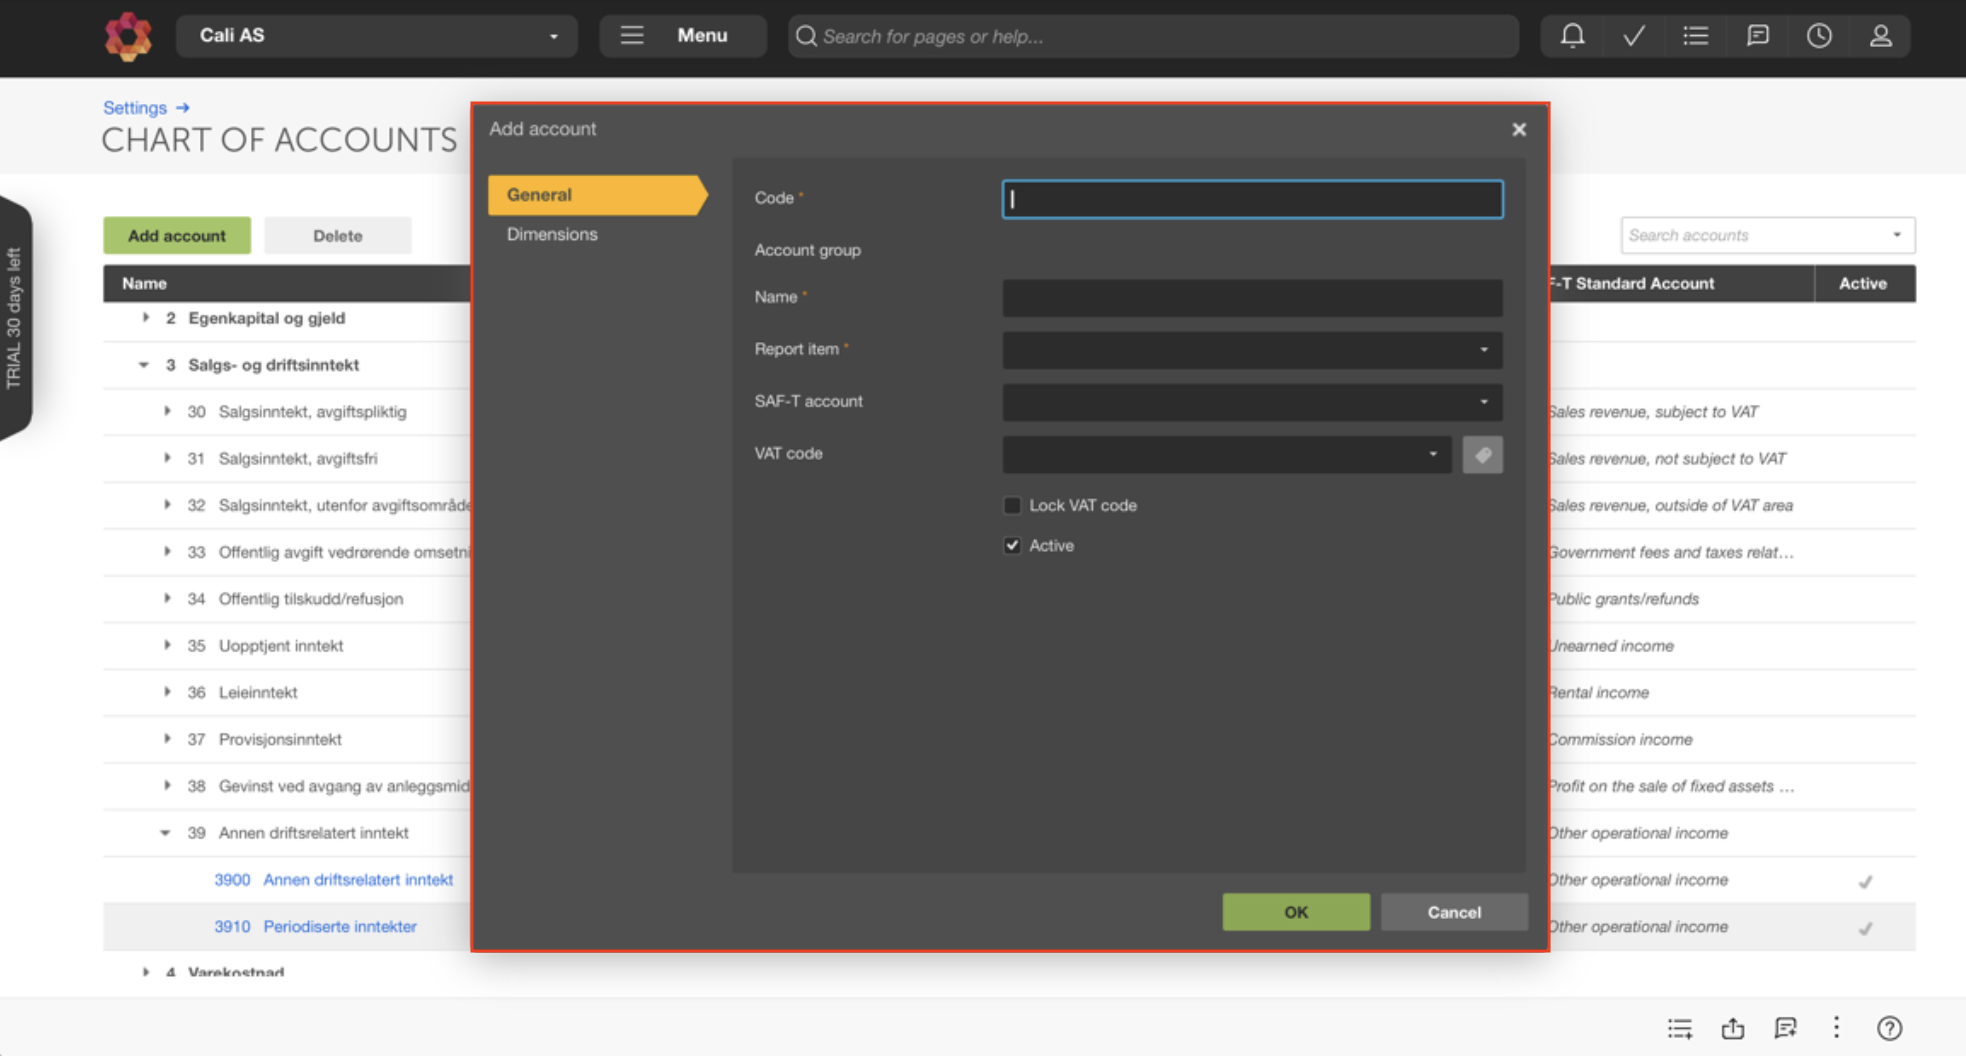Click the Search for pages or help field
Viewport: 1966px width, 1056px height.
coord(1153,36)
